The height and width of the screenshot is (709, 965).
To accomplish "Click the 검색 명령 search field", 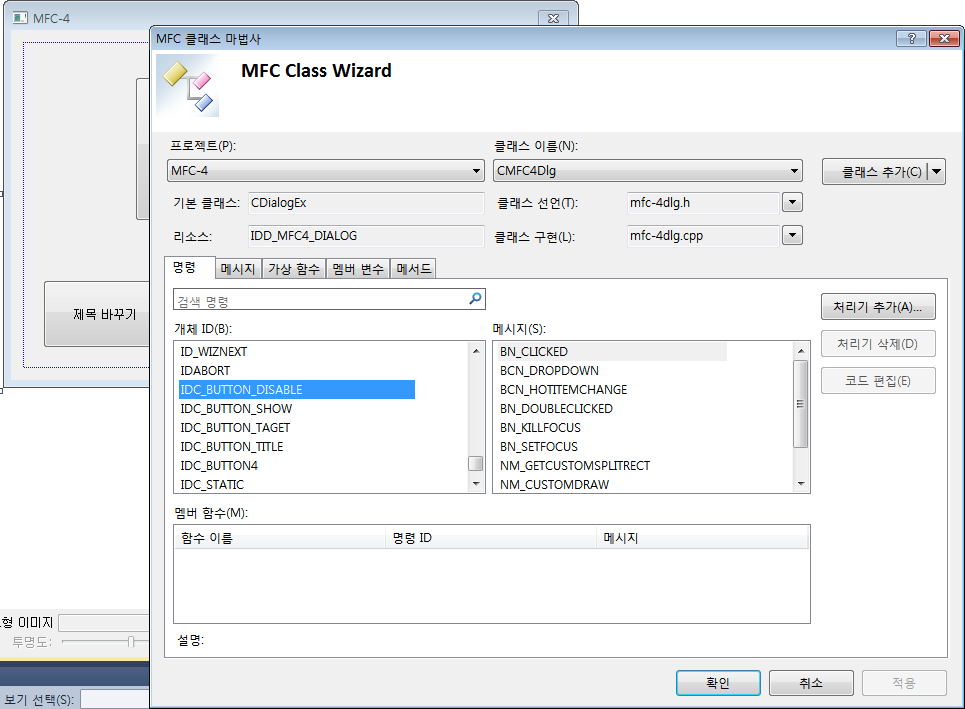I will tap(322, 301).
